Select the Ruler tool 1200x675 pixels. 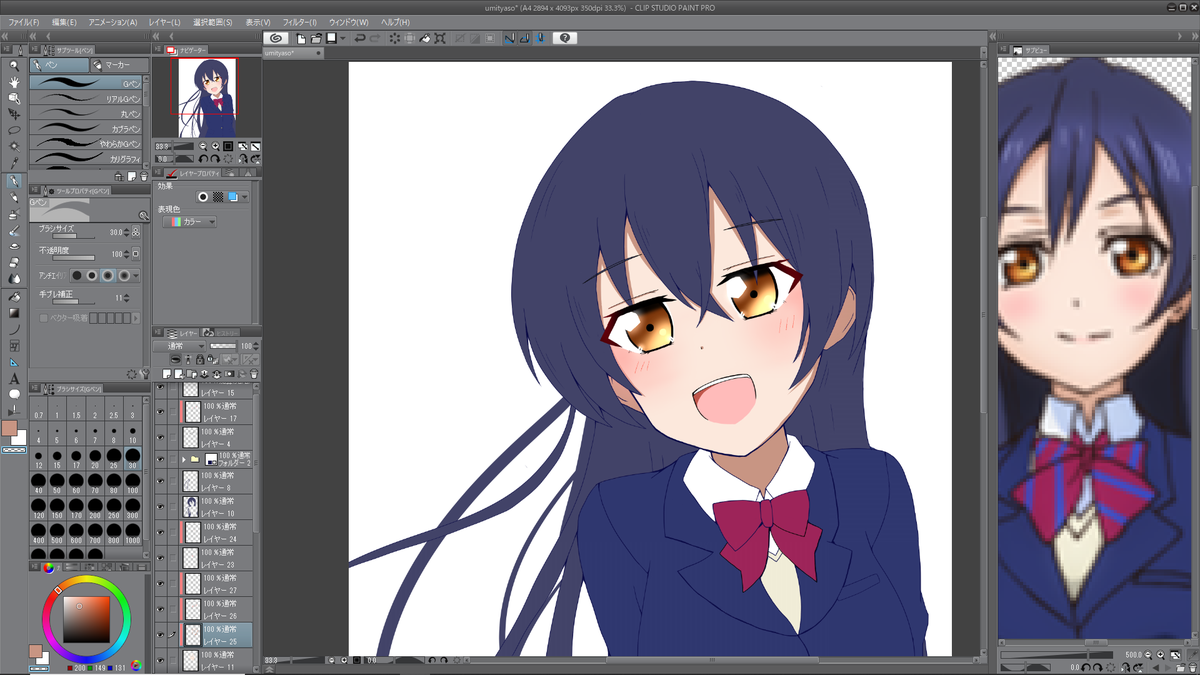tap(14, 362)
